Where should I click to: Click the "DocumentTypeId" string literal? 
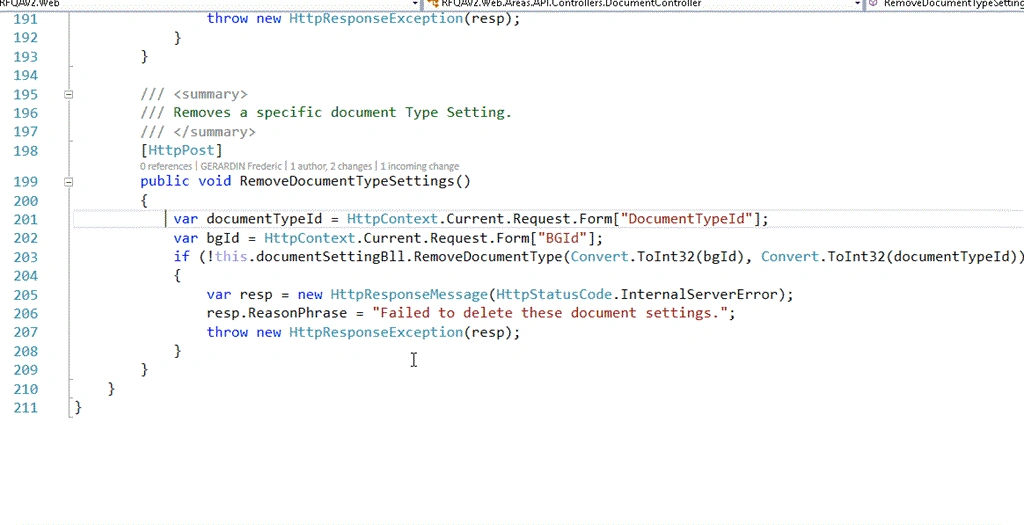[687, 219]
